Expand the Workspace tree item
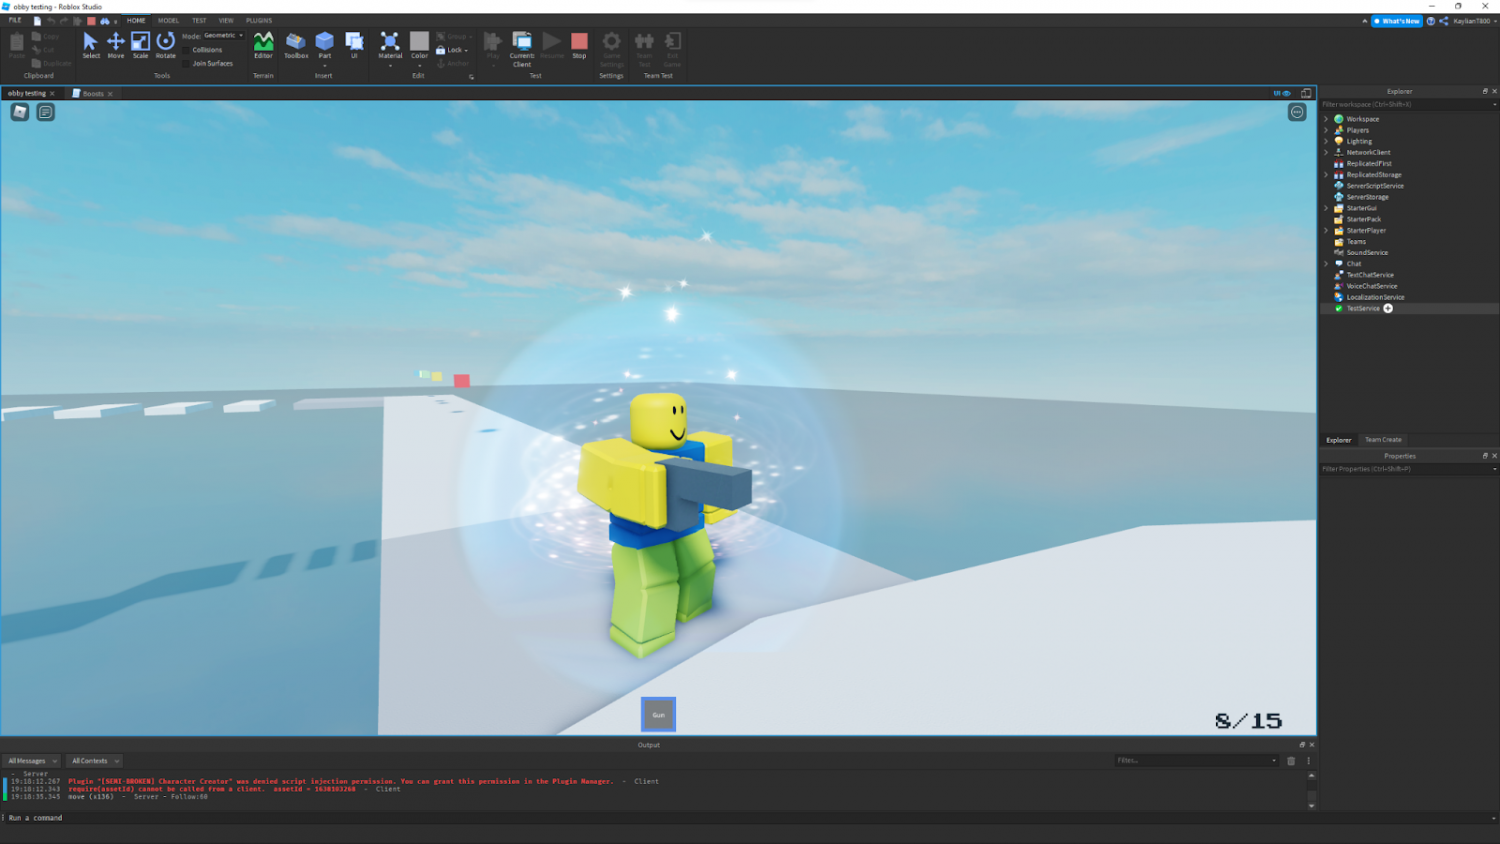 pyautogui.click(x=1327, y=118)
